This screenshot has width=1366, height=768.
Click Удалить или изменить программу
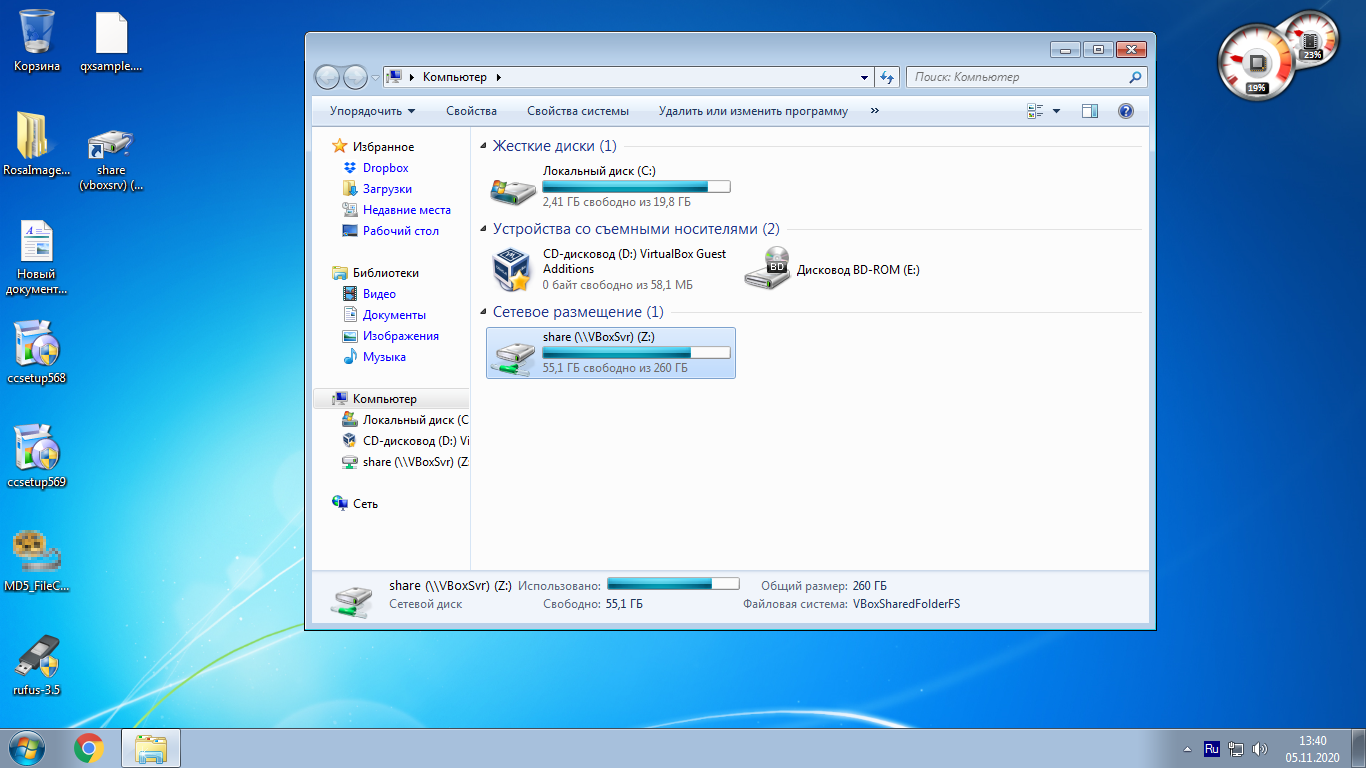coord(753,111)
